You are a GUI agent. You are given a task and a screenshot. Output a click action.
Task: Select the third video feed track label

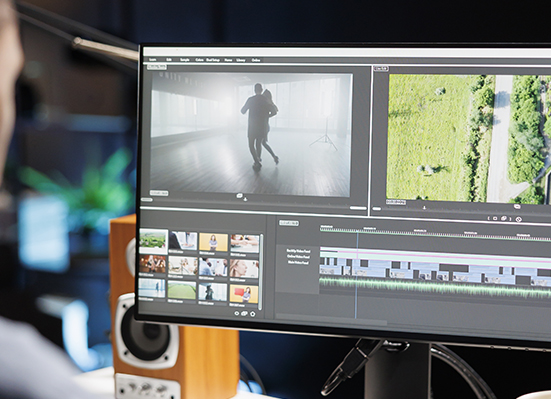pyautogui.click(x=299, y=262)
